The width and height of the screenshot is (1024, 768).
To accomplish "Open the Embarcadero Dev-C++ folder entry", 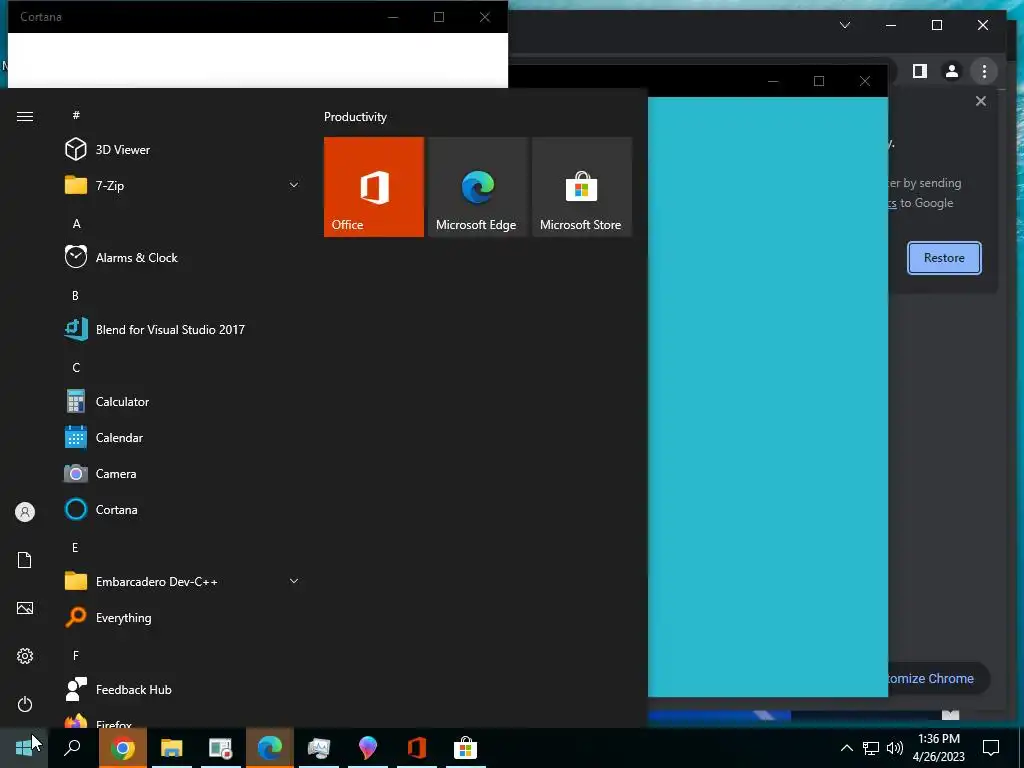I will 183,581.
